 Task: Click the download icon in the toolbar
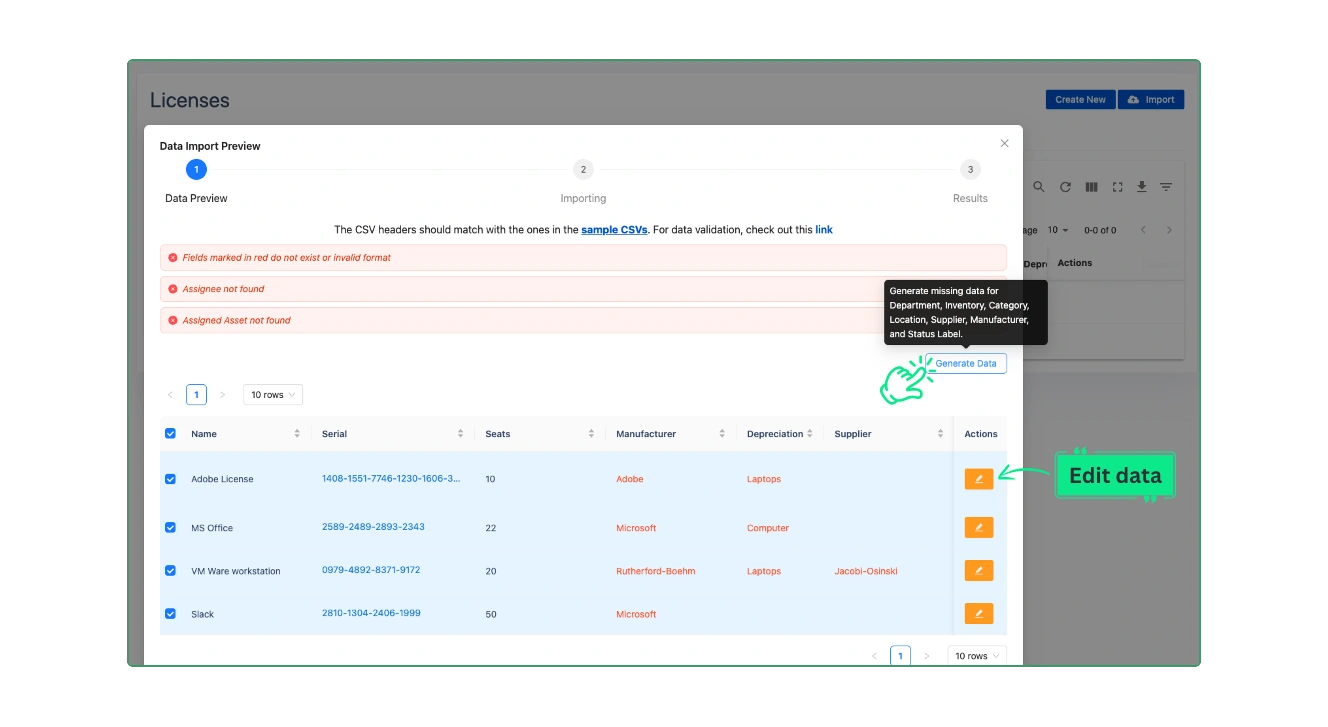(1141, 187)
